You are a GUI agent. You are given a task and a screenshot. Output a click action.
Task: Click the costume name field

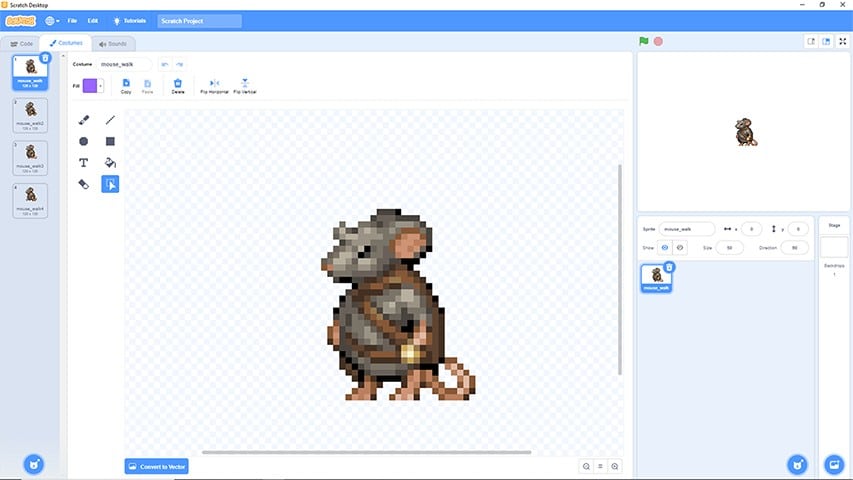pyautogui.click(x=125, y=64)
